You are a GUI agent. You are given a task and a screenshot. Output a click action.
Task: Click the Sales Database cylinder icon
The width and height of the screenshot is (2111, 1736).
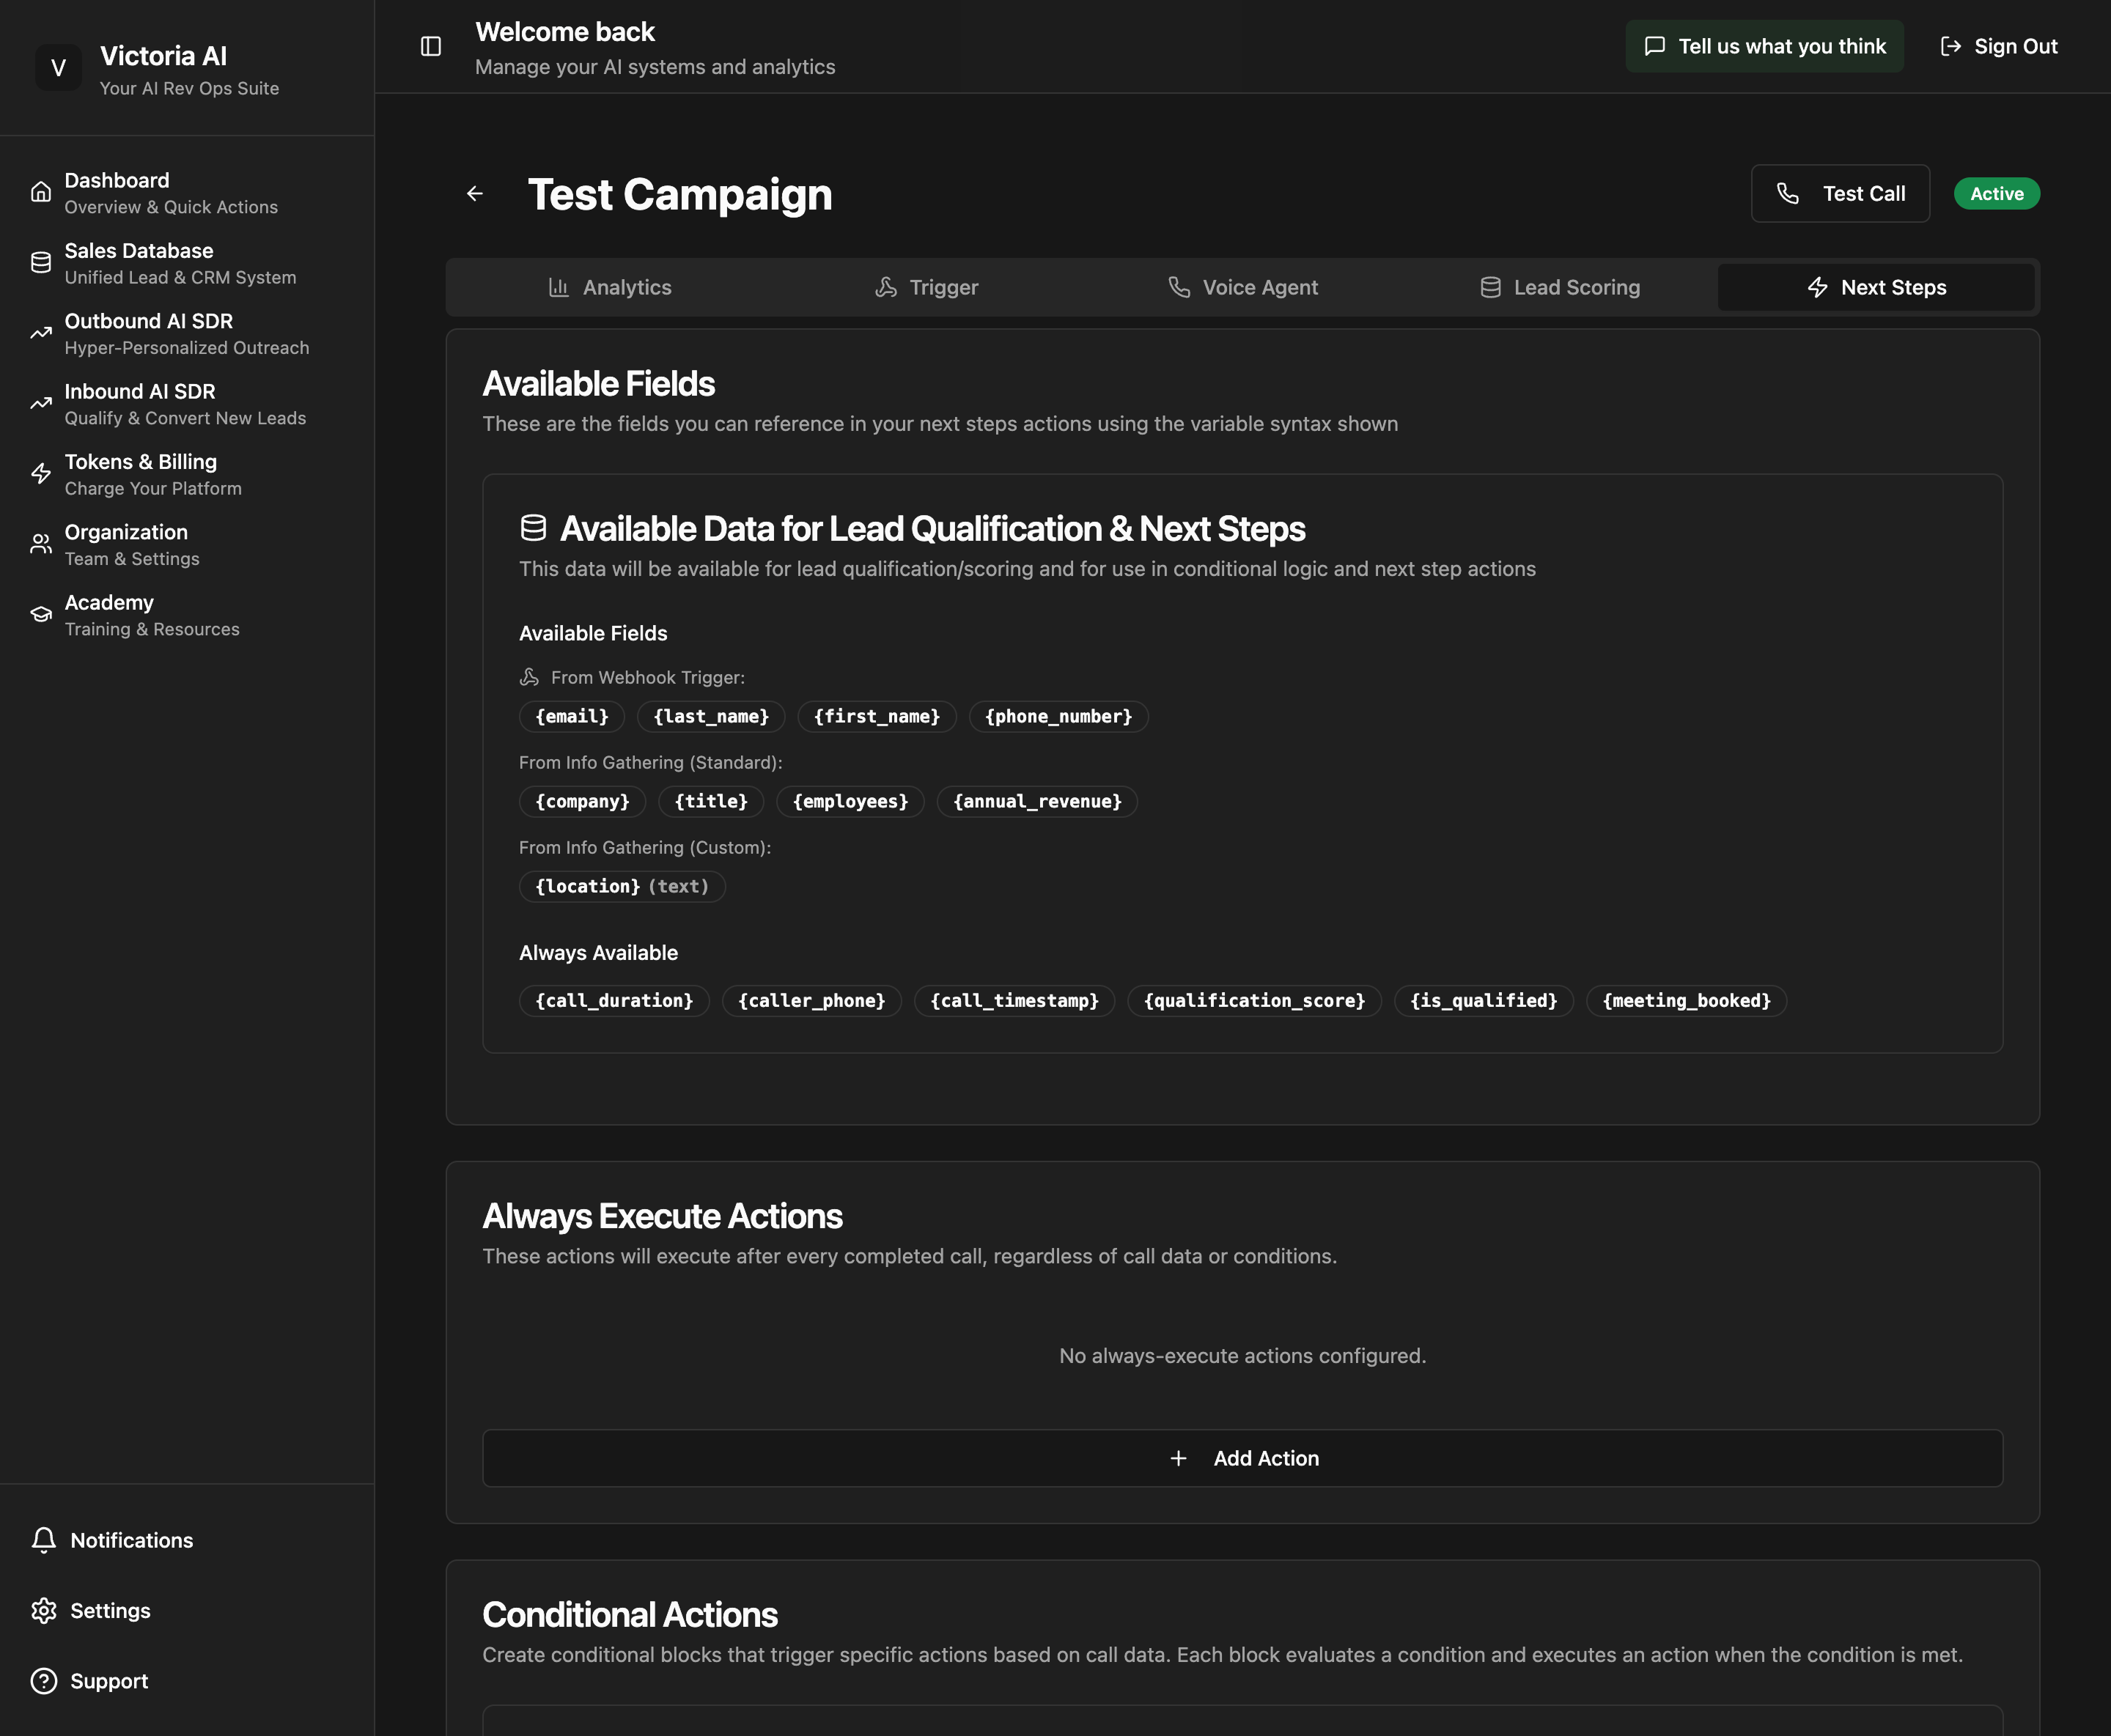click(x=41, y=263)
